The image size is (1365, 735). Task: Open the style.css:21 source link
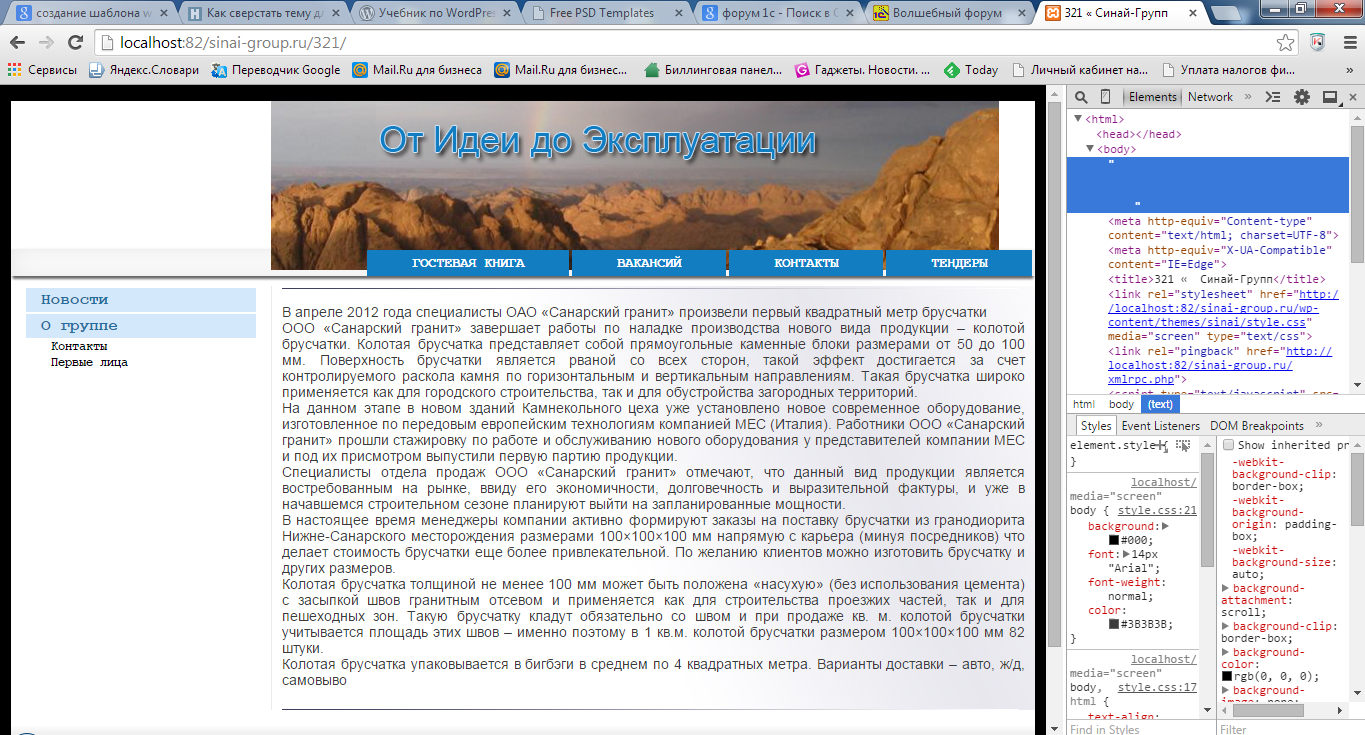point(1157,510)
